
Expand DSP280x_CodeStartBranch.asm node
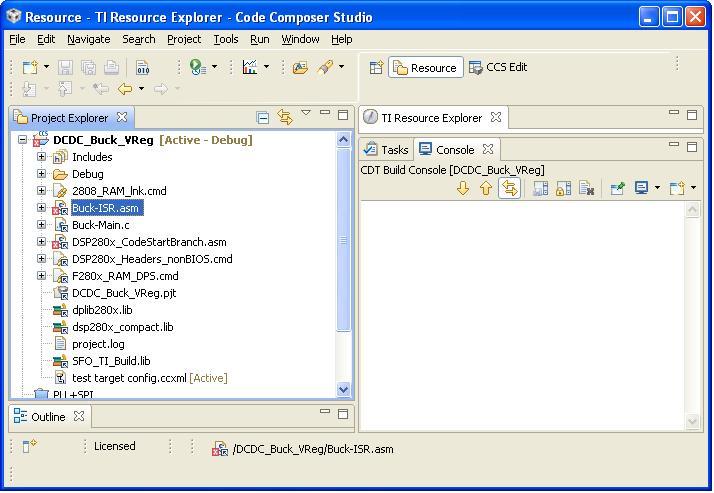[x=41, y=242]
